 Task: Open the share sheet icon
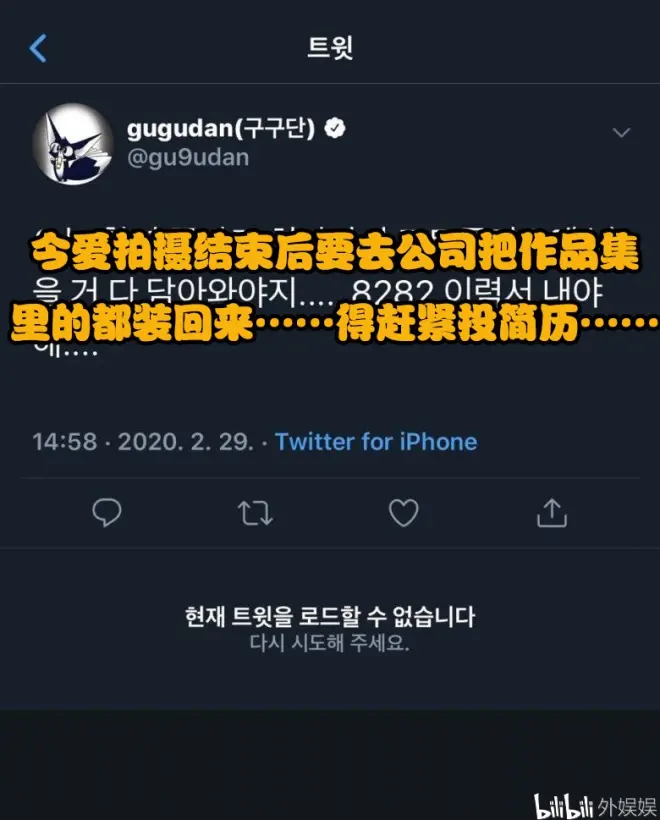(x=552, y=512)
